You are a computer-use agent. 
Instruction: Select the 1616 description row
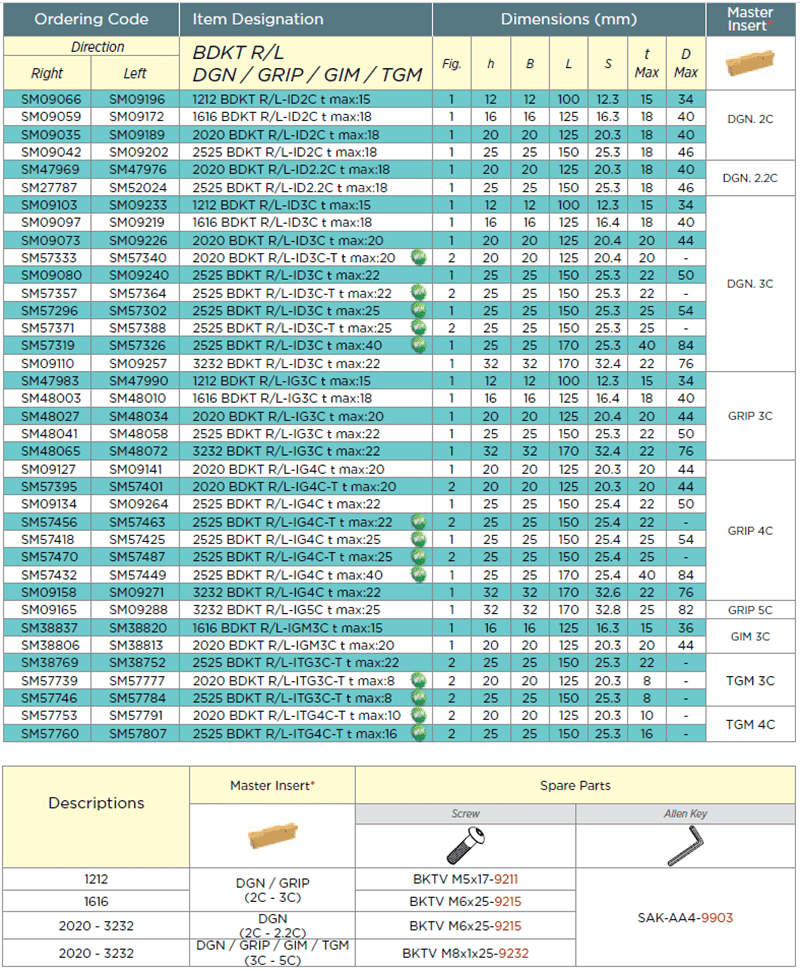[96, 902]
